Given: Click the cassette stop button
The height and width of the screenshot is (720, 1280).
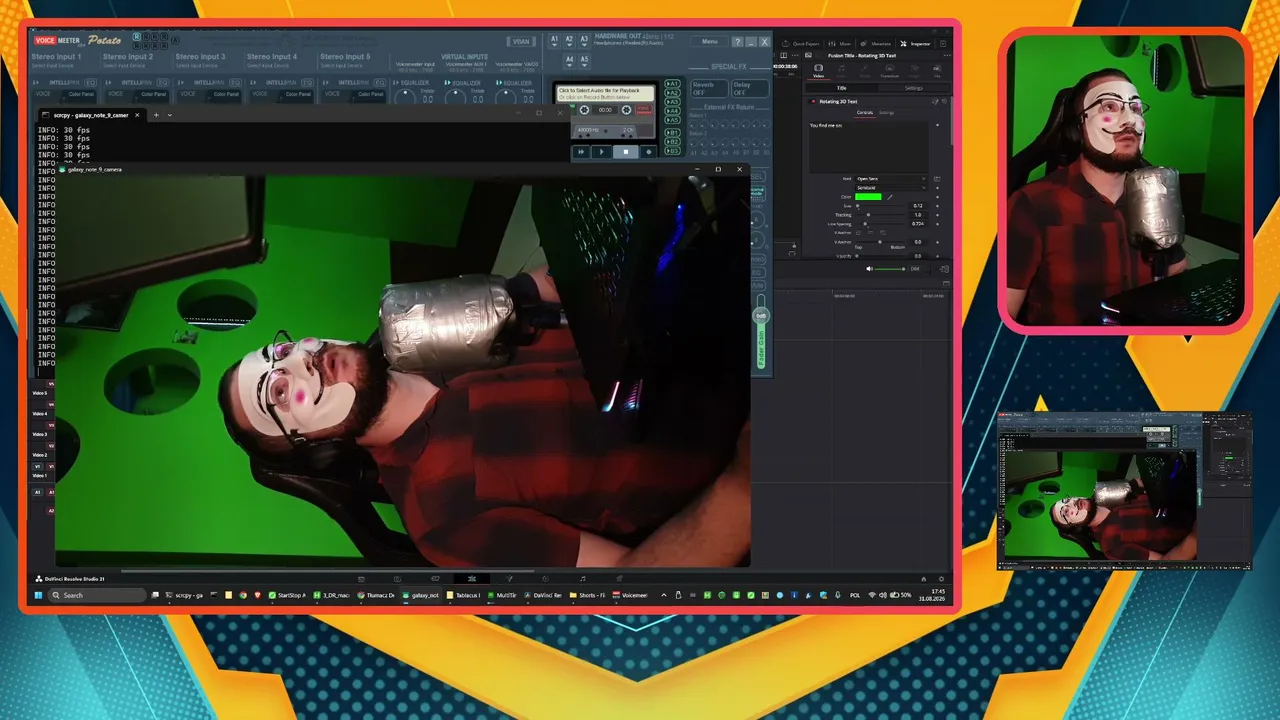Looking at the screenshot, I should 626,152.
